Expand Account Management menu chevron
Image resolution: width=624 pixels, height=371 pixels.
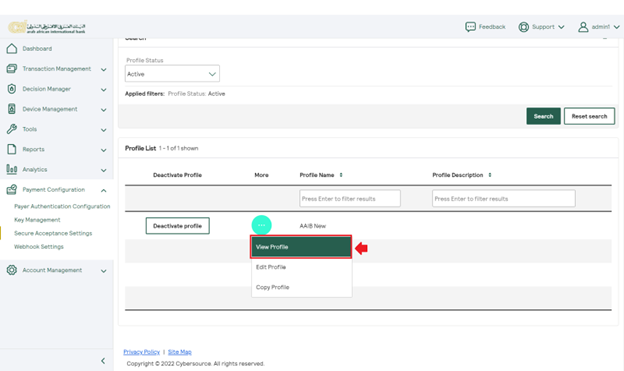(x=103, y=271)
